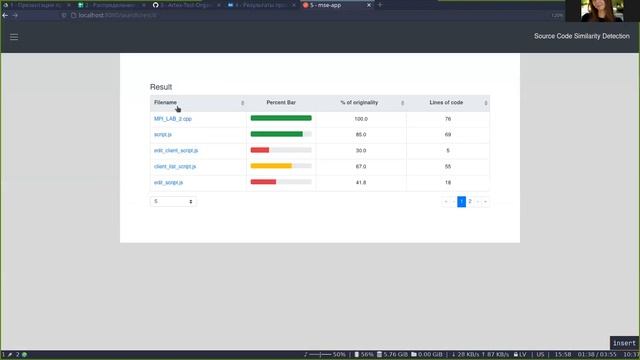This screenshot has width=640, height=360.
Task: Go to pagination page 1
Action: point(461,202)
